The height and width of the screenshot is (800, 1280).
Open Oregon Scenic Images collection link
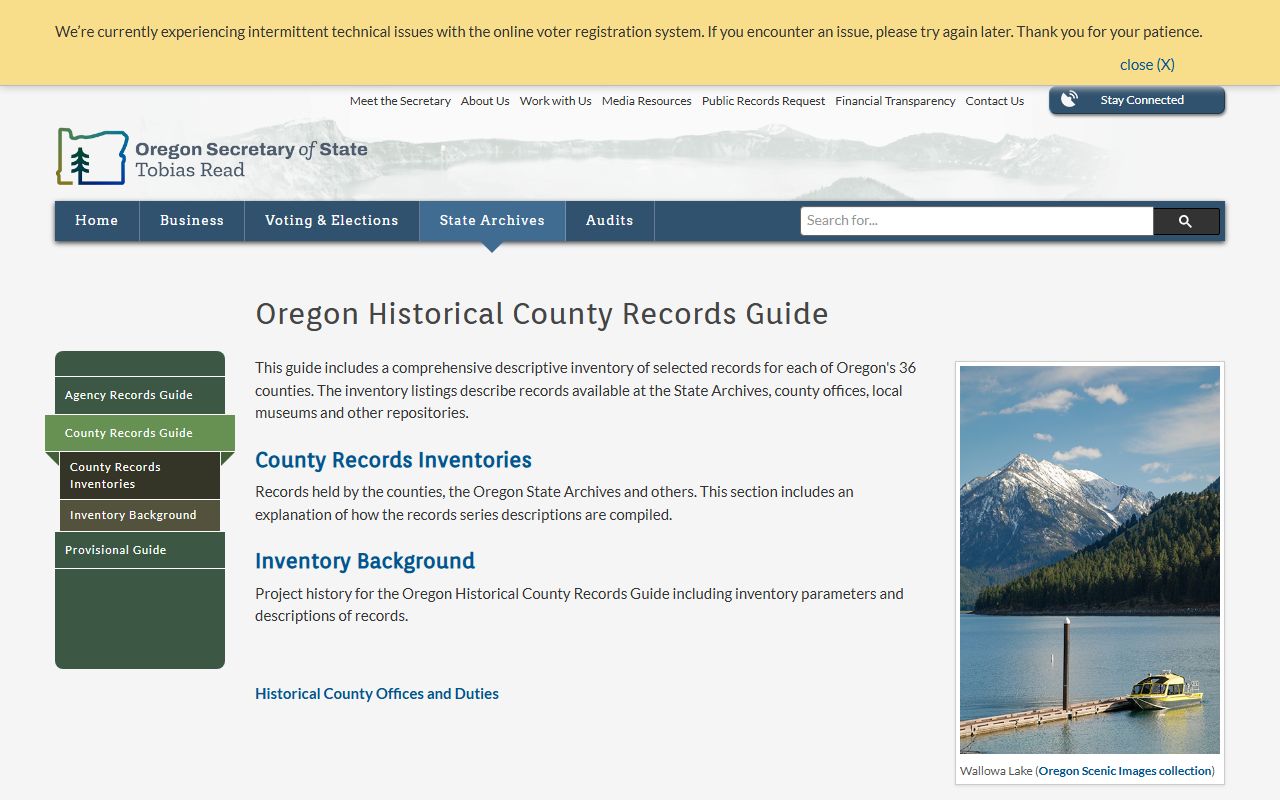(x=1125, y=771)
